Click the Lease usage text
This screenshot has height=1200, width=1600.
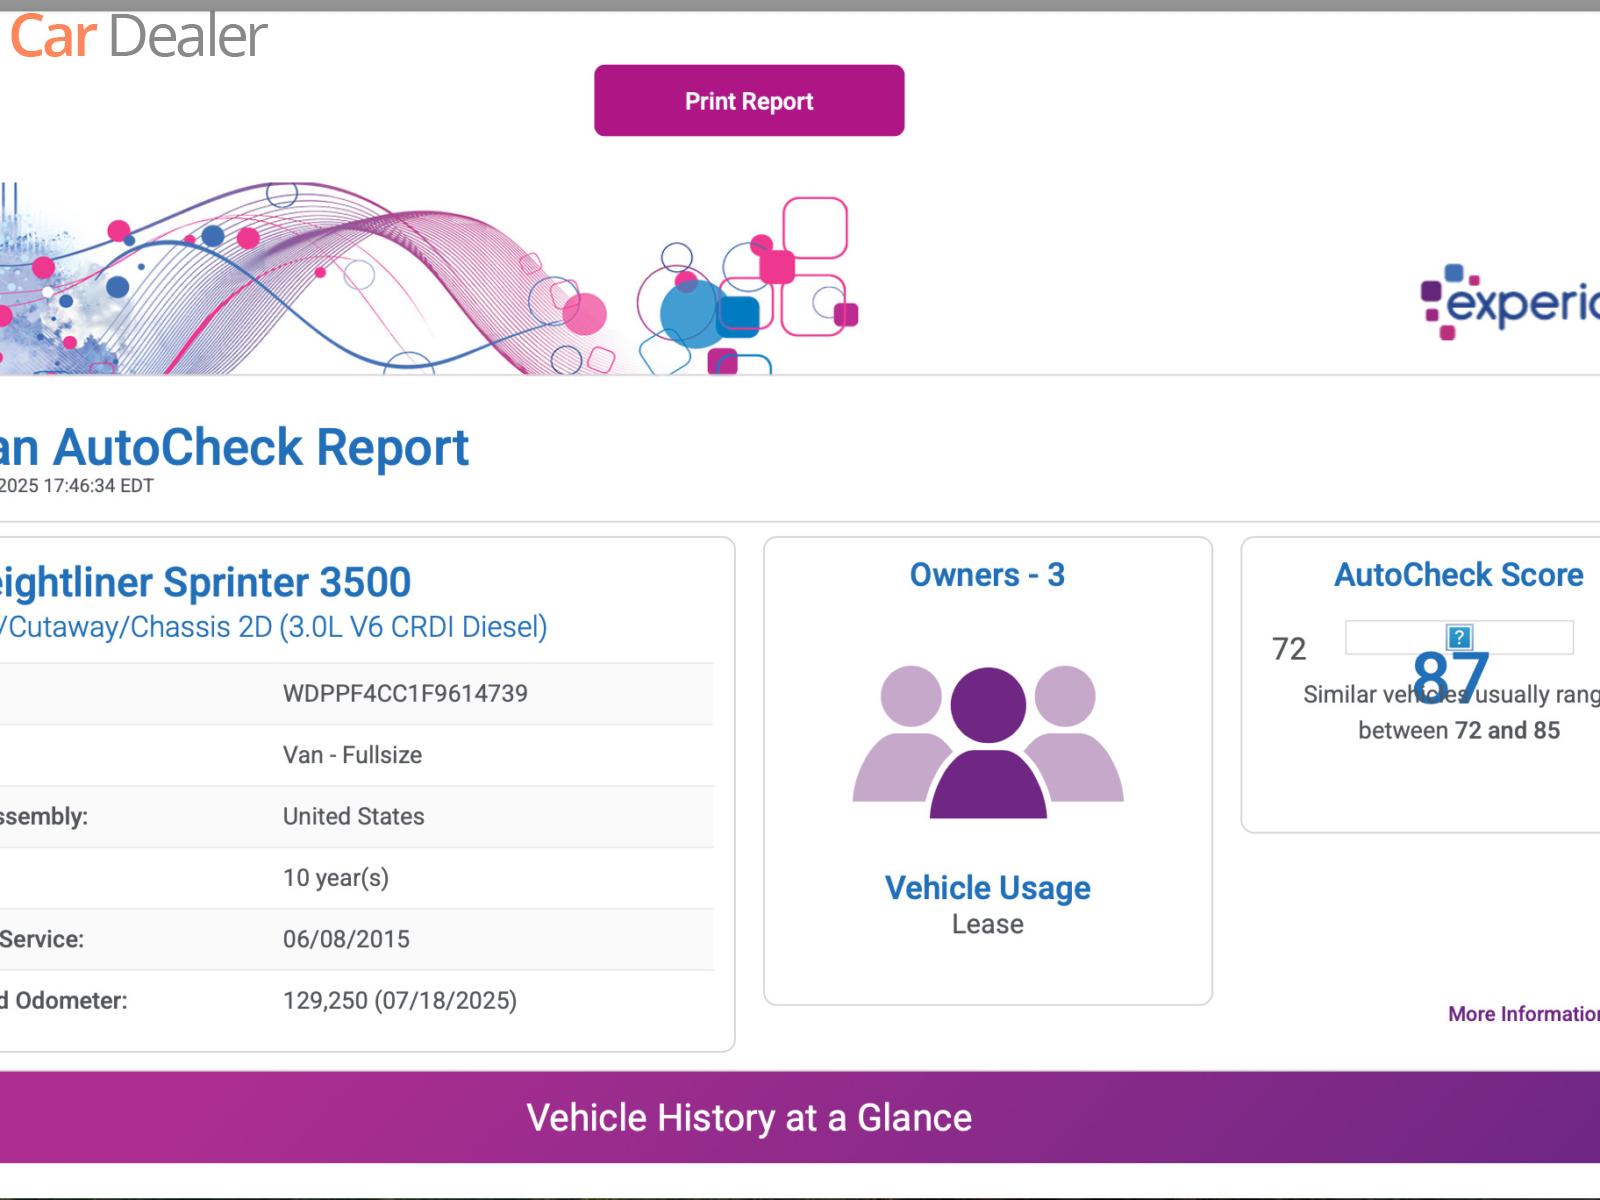(987, 924)
